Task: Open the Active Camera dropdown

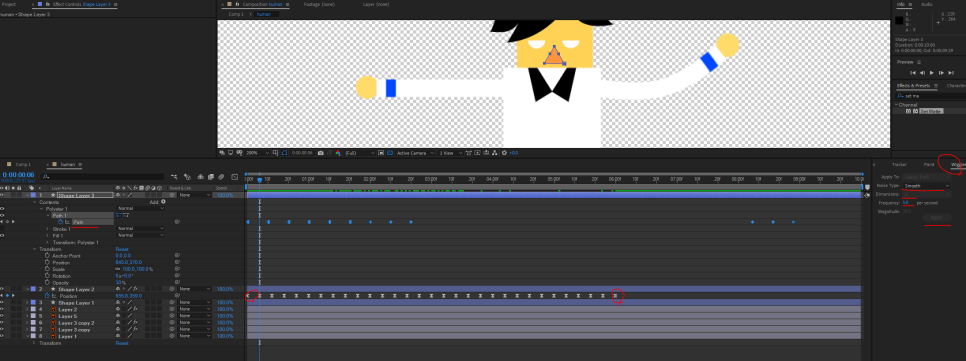Action: [x=414, y=153]
